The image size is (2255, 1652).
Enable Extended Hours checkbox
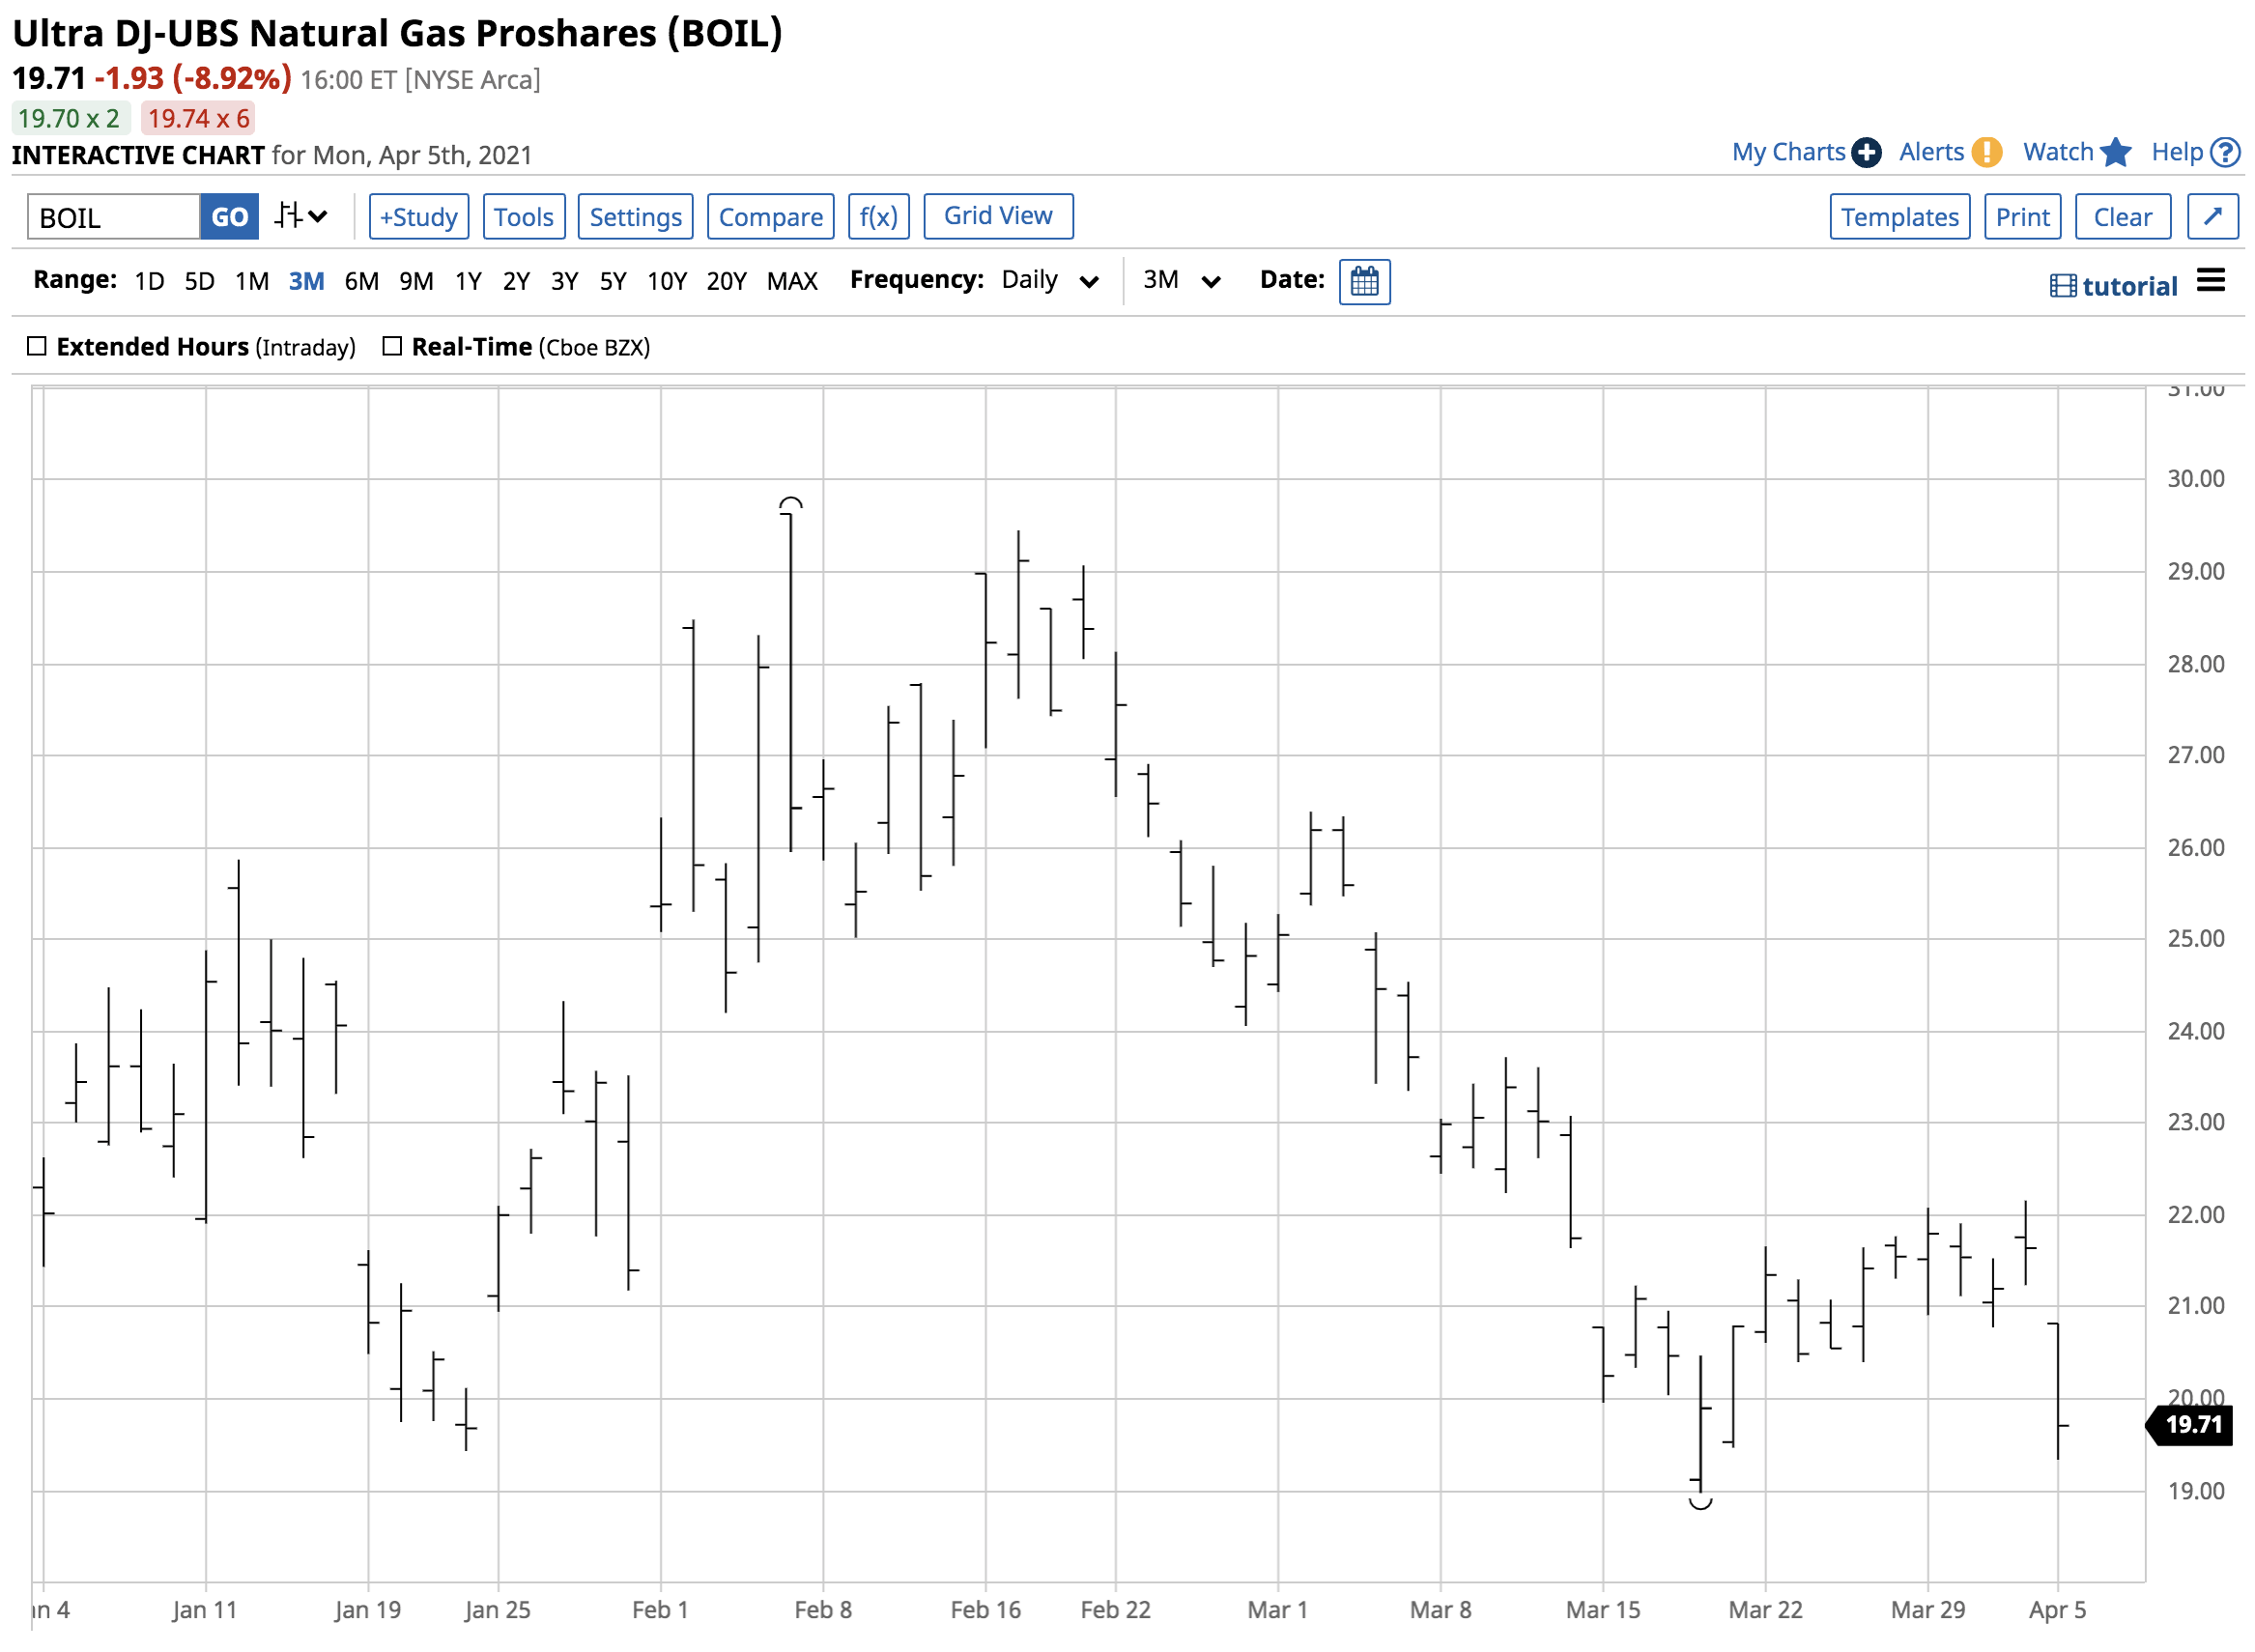point(37,346)
